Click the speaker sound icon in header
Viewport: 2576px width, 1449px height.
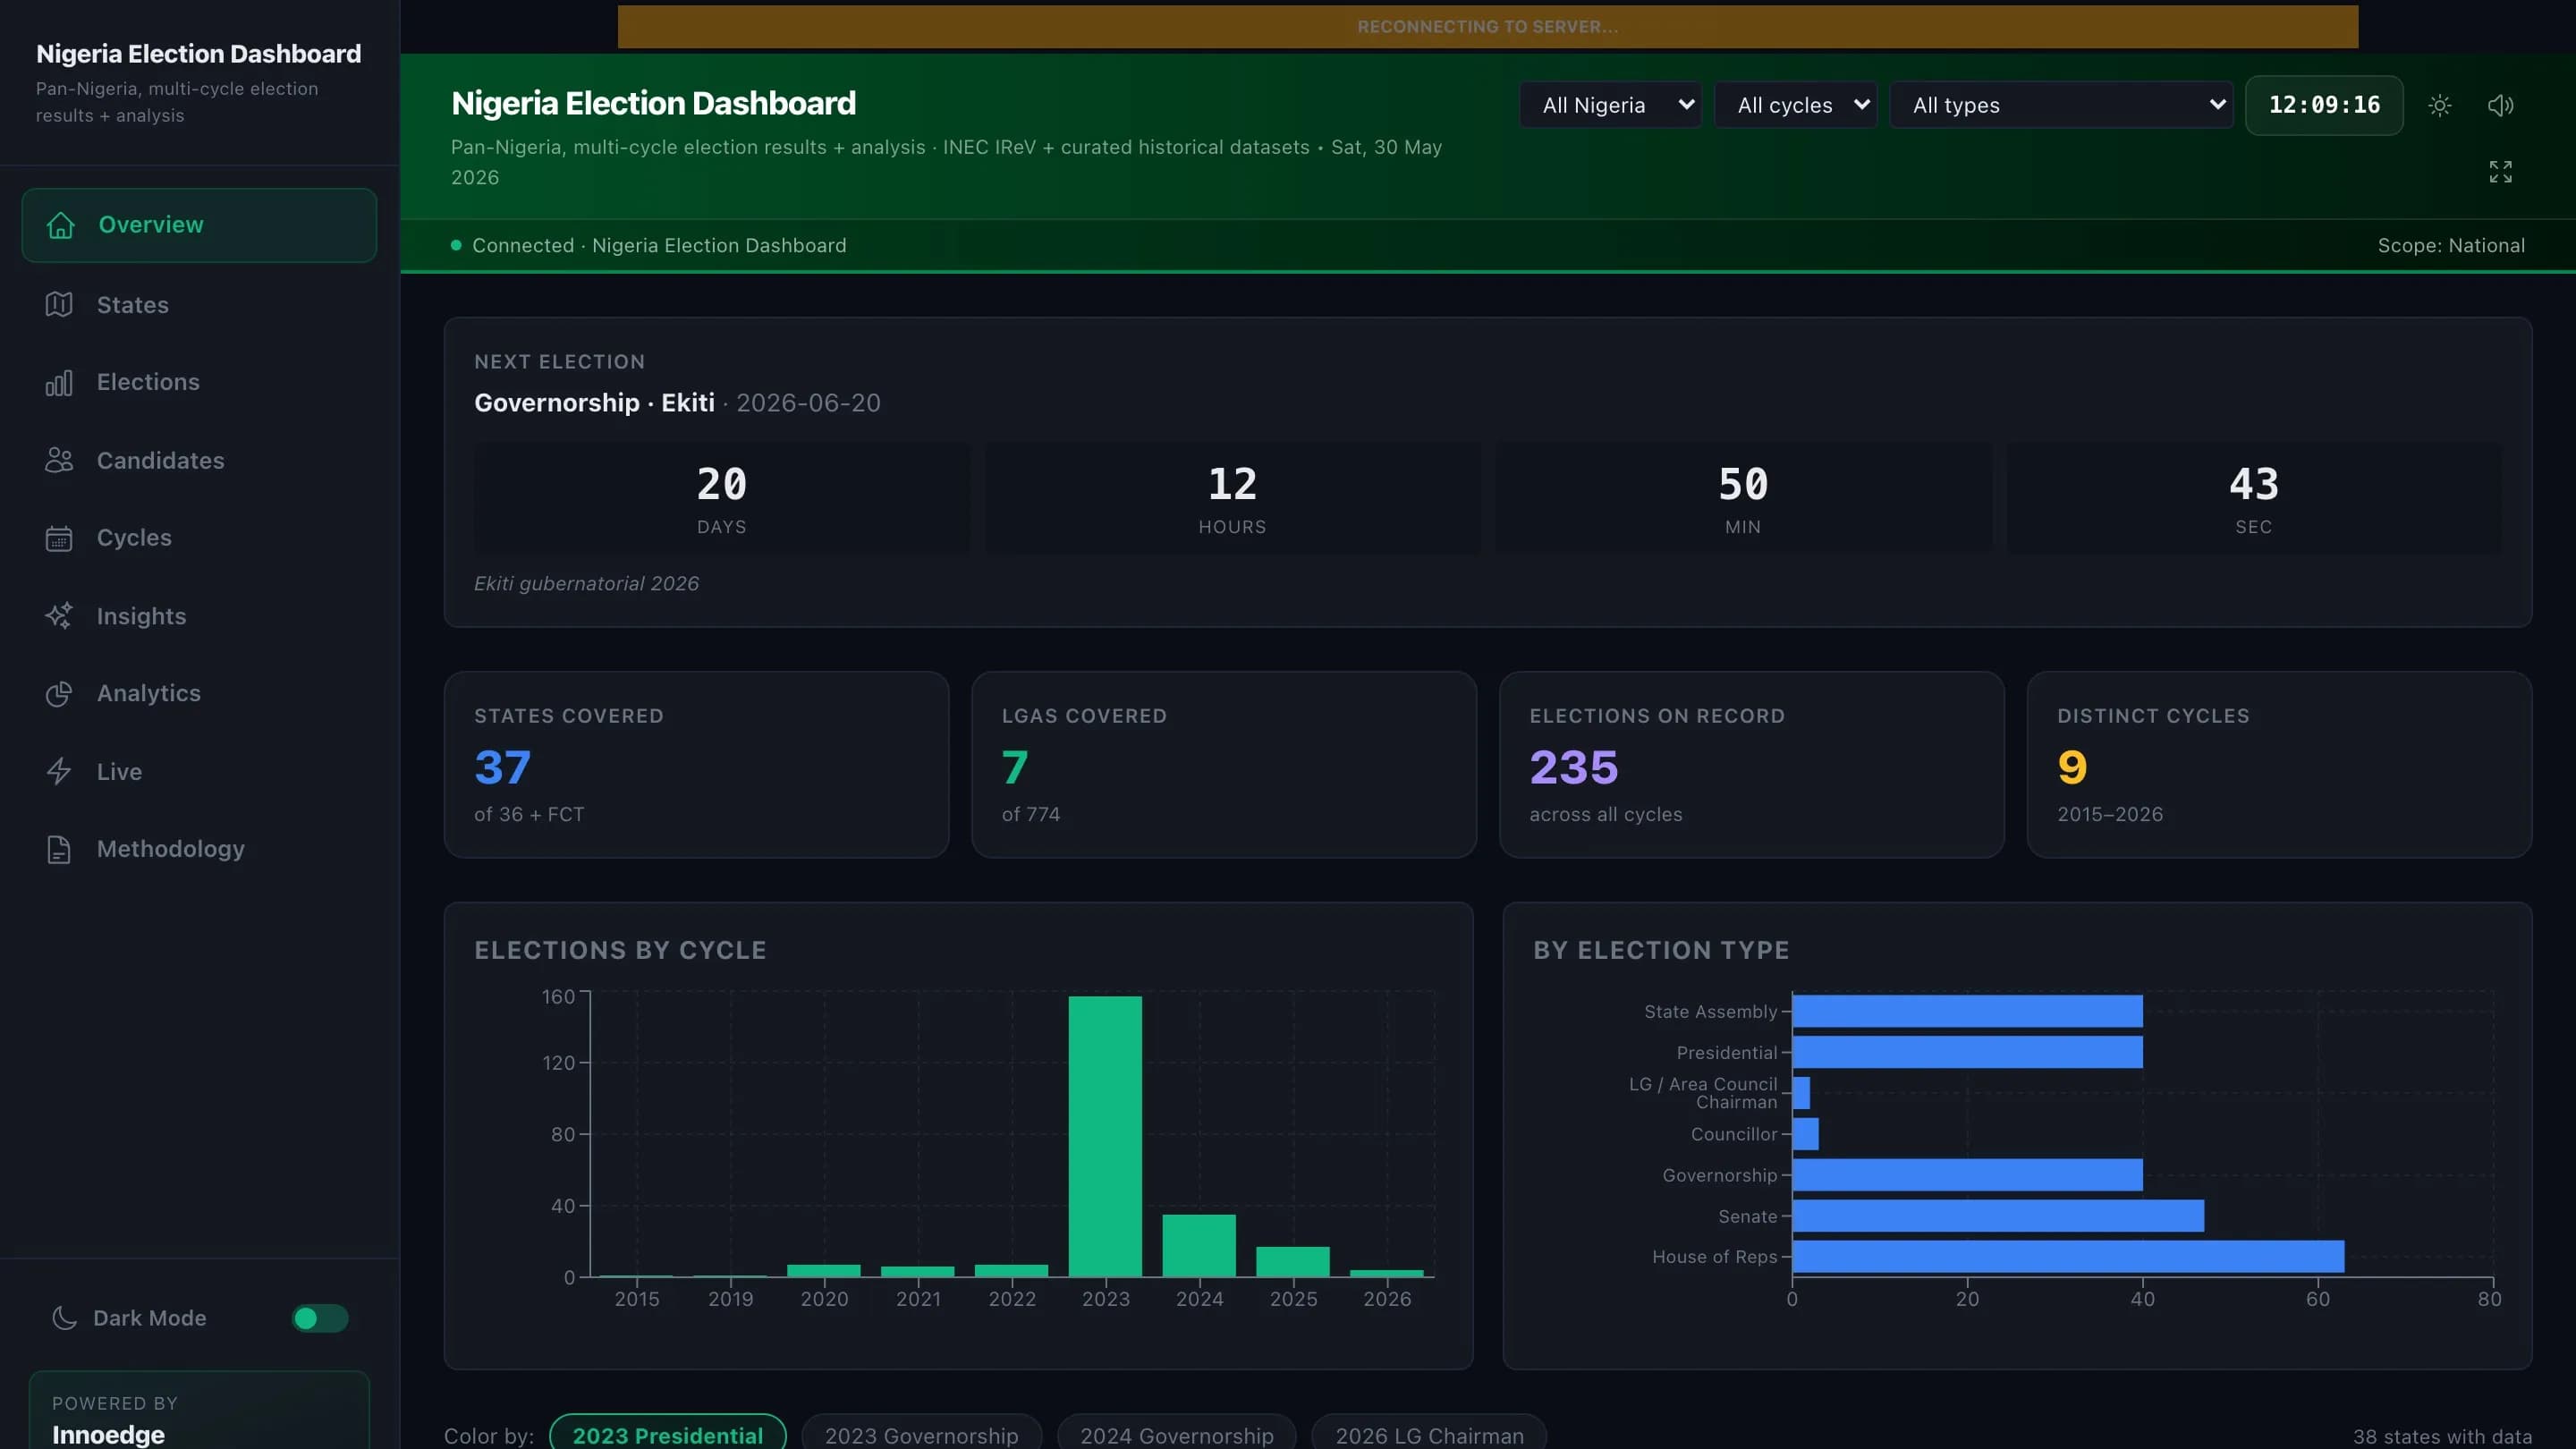point(2500,105)
